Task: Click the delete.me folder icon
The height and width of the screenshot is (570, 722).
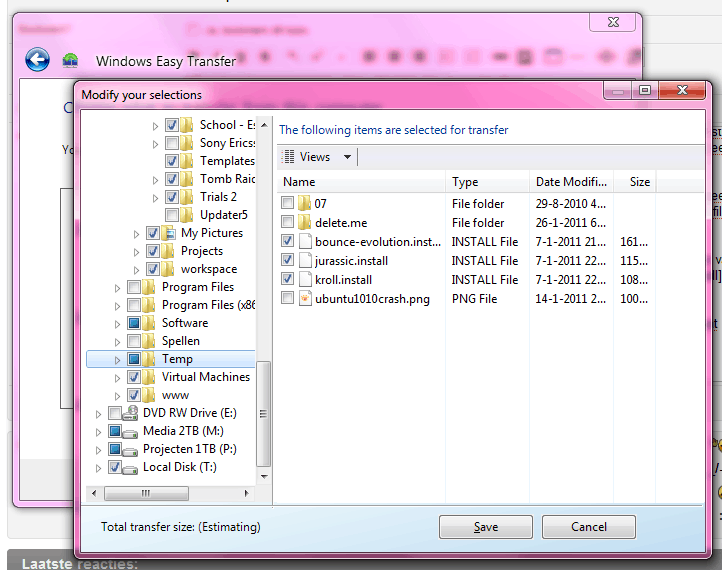Action: [304, 222]
